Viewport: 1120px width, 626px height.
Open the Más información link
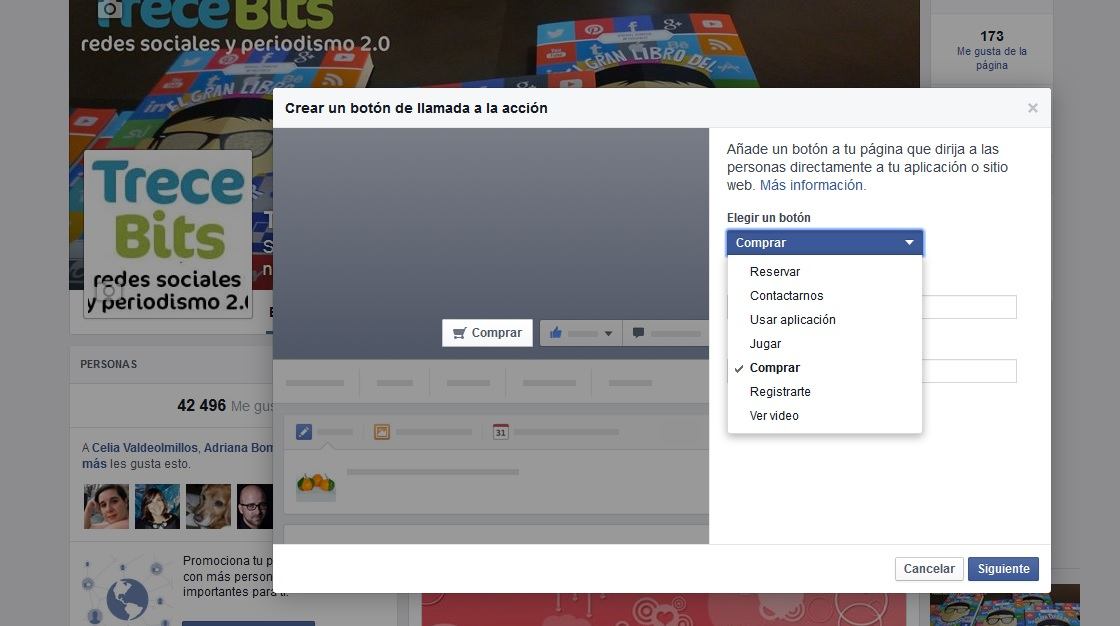[x=812, y=186]
